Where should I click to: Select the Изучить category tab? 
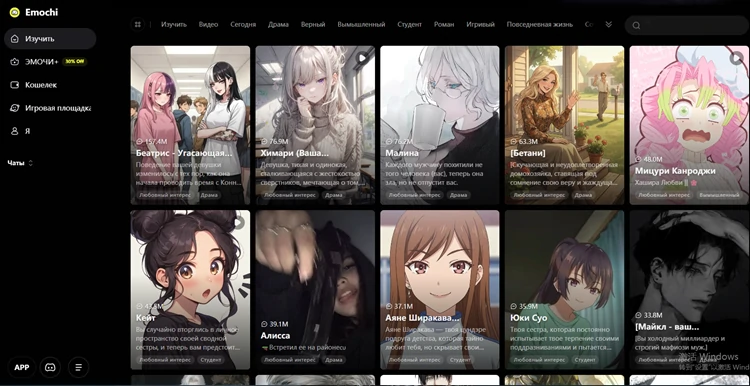coord(174,24)
